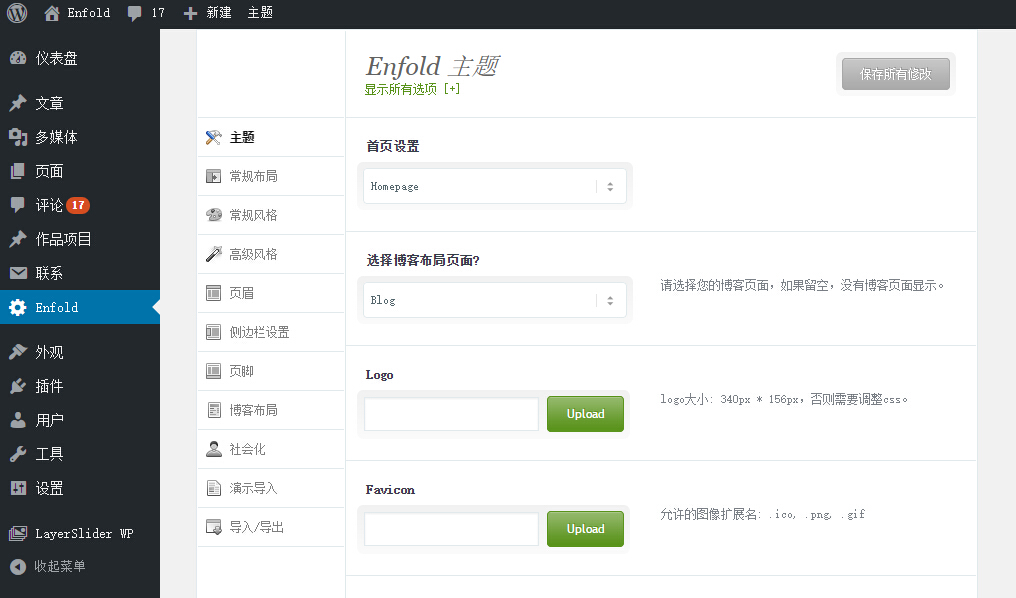Open the 高级风格 magic wand icon
Viewport: 1016px width, 598px height.
pos(213,254)
